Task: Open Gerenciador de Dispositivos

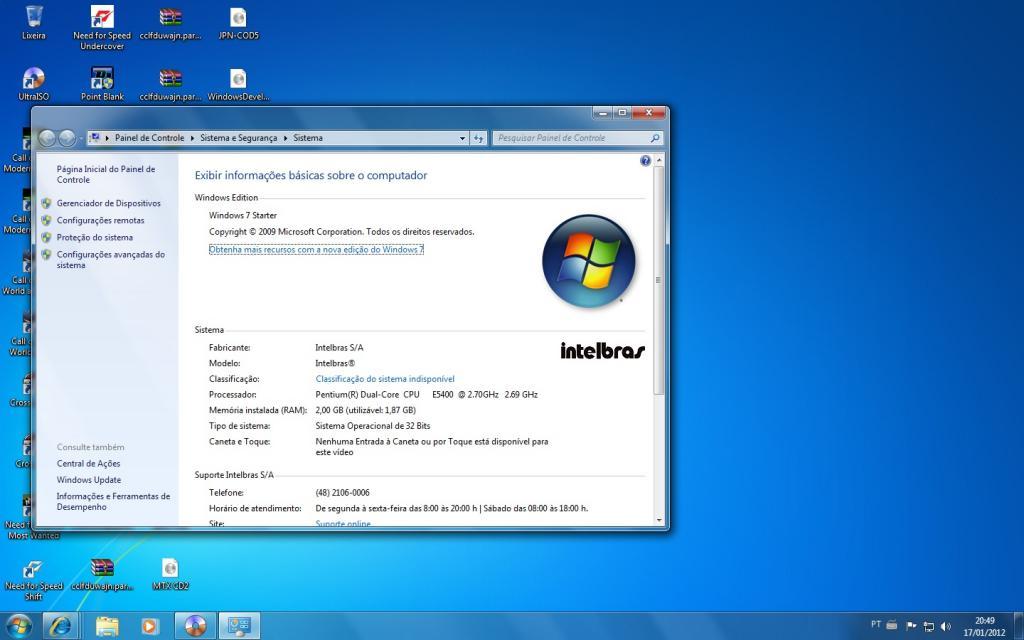Action: click(108, 203)
